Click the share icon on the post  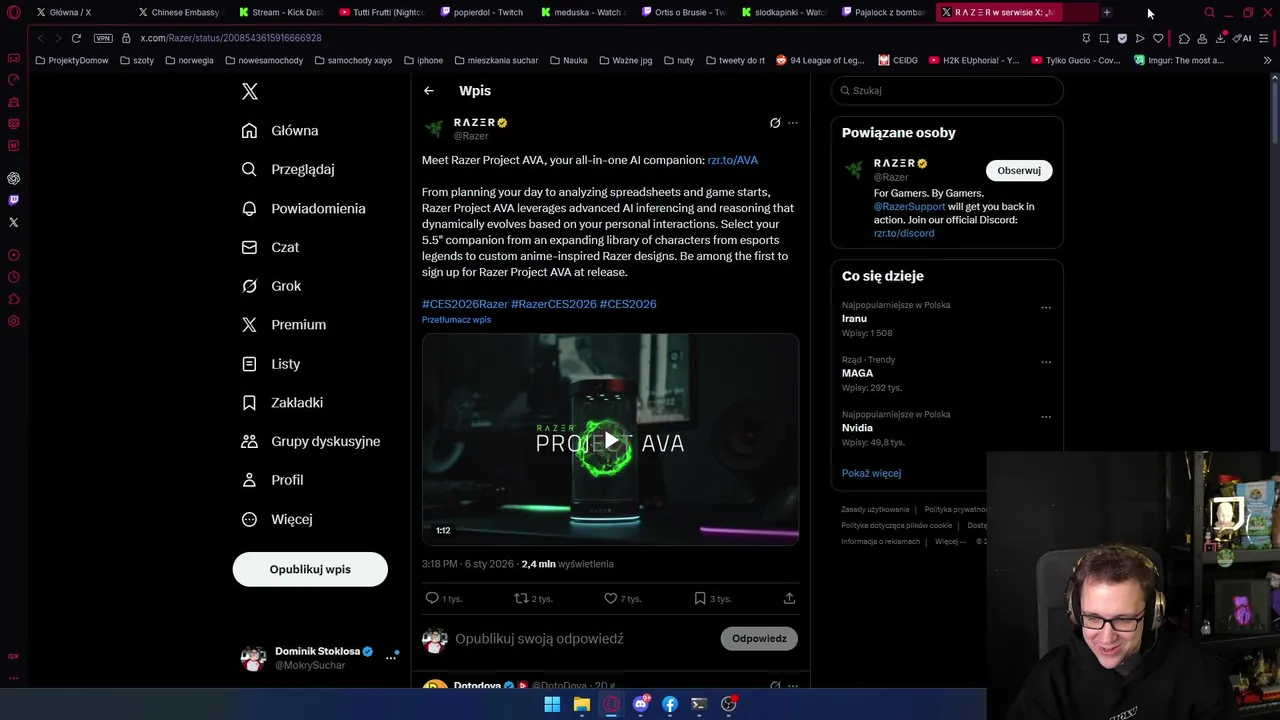tap(789, 598)
